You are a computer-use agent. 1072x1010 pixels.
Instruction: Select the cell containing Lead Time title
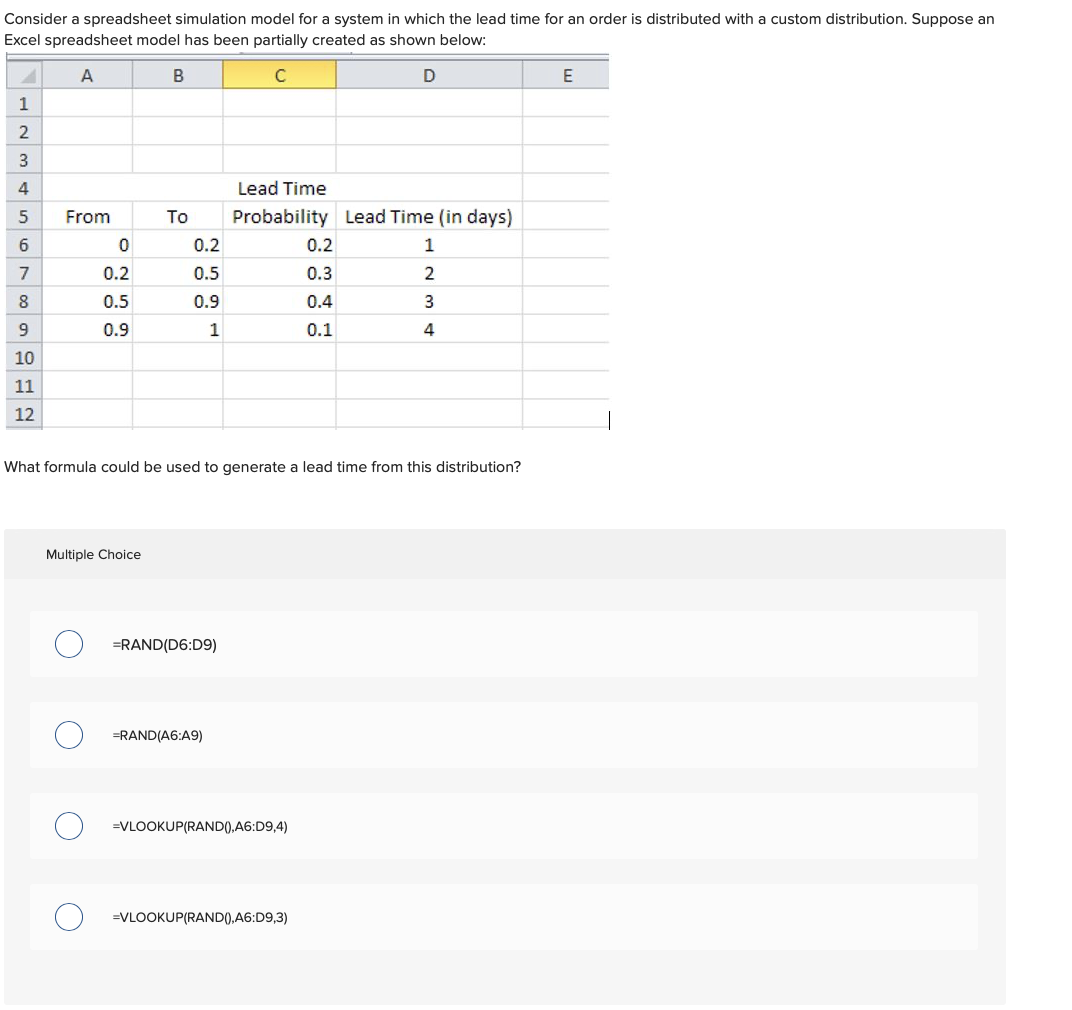pos(280,188)
